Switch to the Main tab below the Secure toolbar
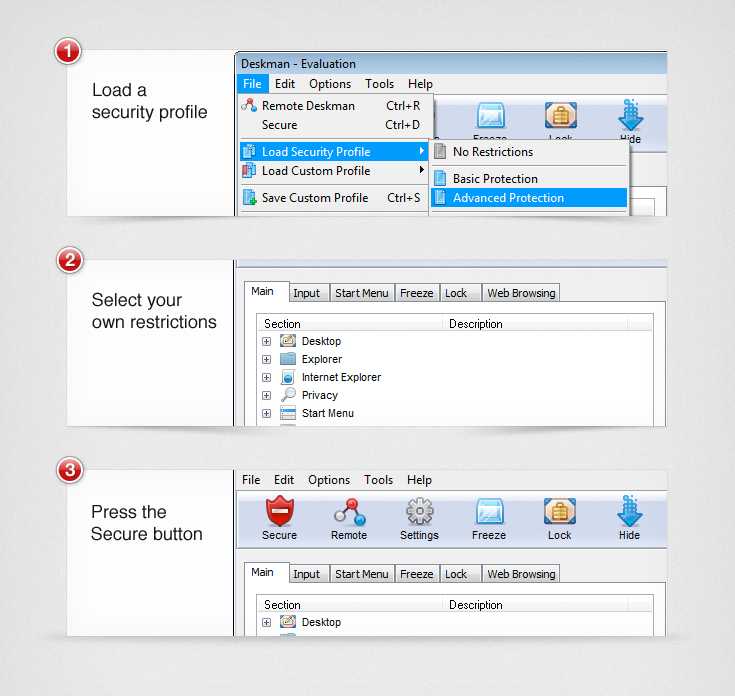This screenshot has width=735, height=696. point(266,572)
